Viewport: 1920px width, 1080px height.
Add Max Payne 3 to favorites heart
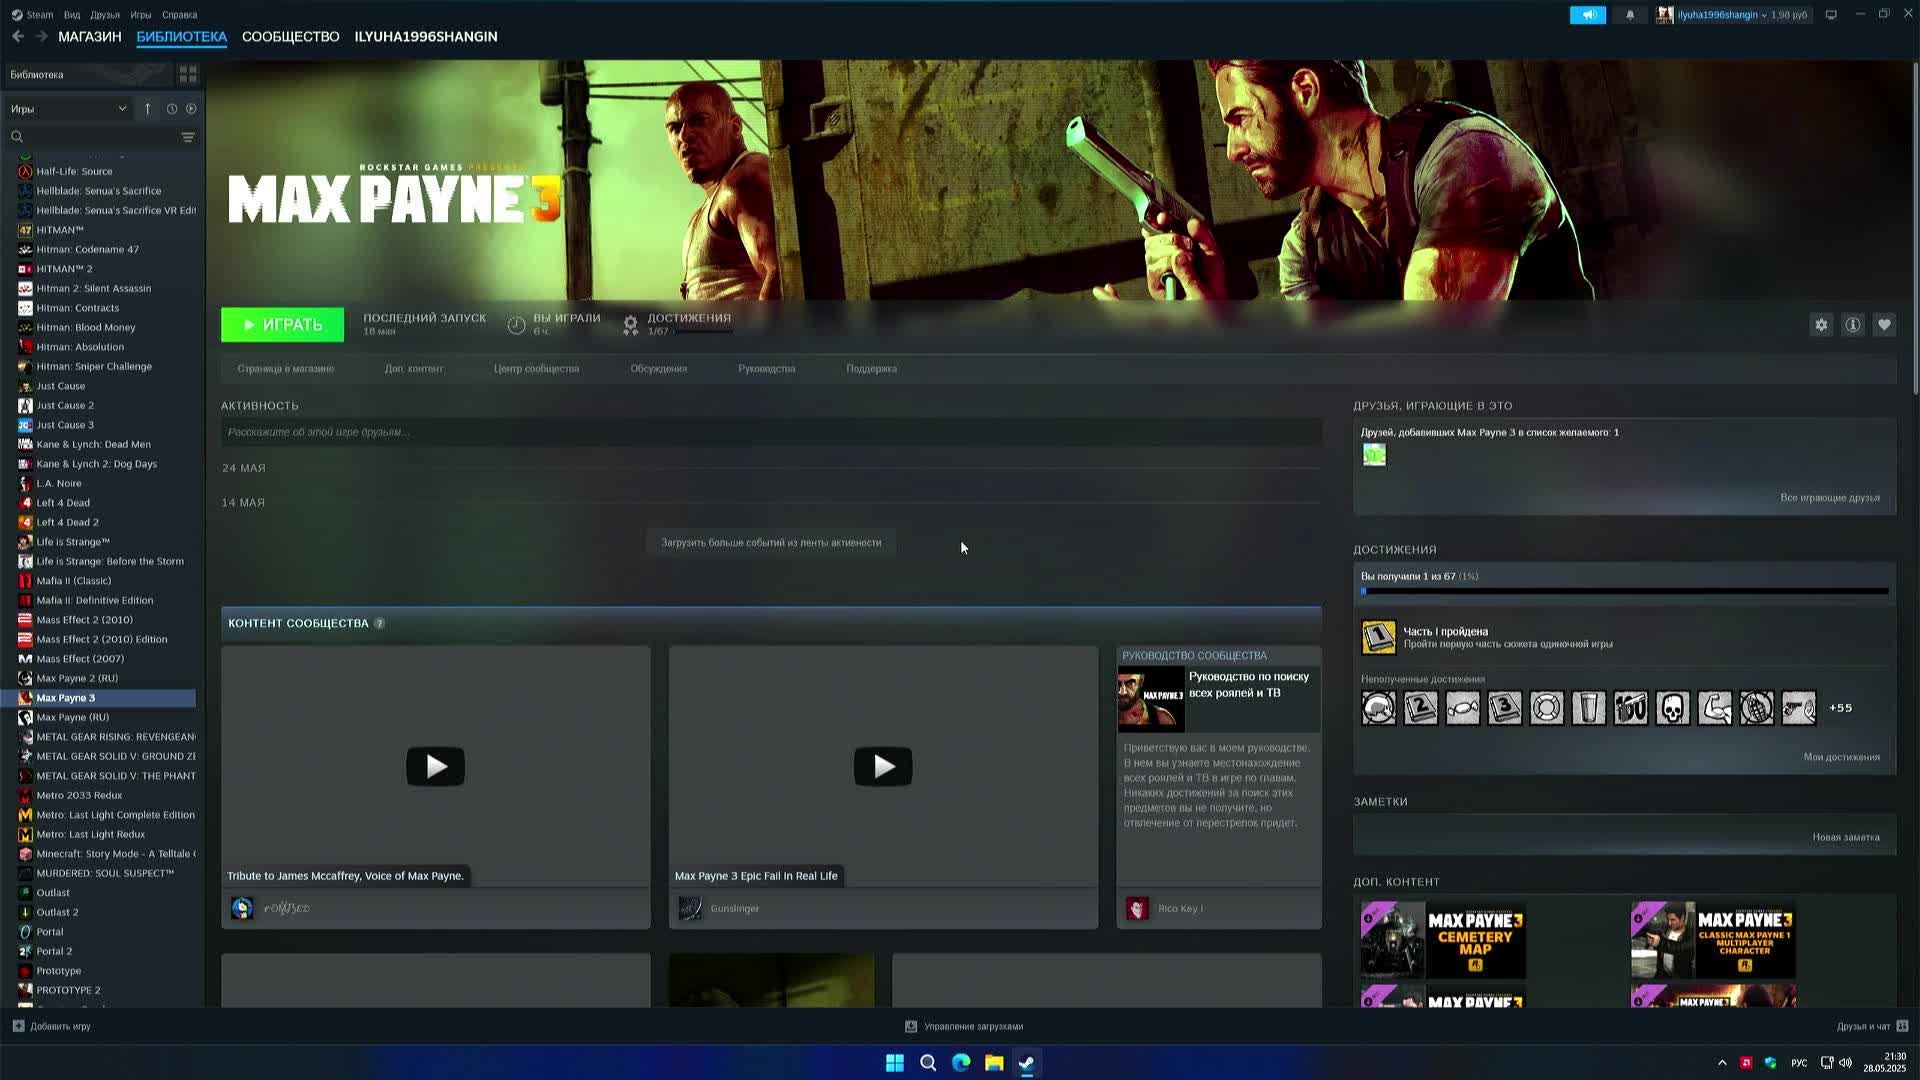click(x=1884, y=325)
